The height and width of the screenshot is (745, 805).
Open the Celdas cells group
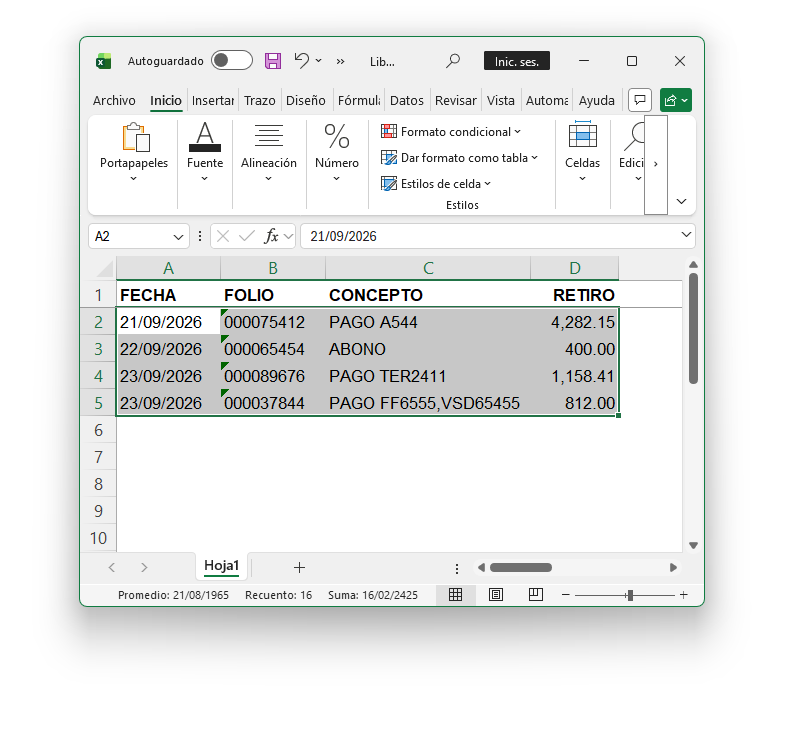tap(582, 152)
